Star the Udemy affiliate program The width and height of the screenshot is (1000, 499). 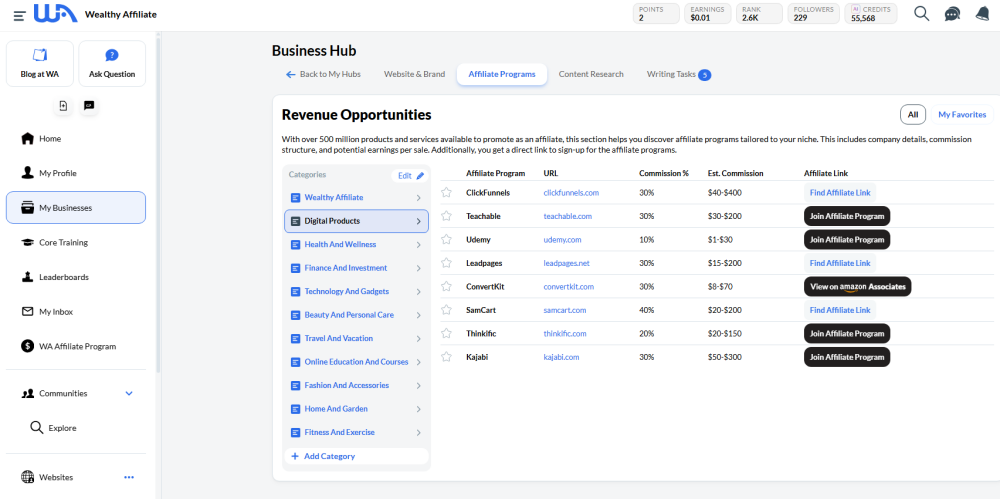(447, 239)
